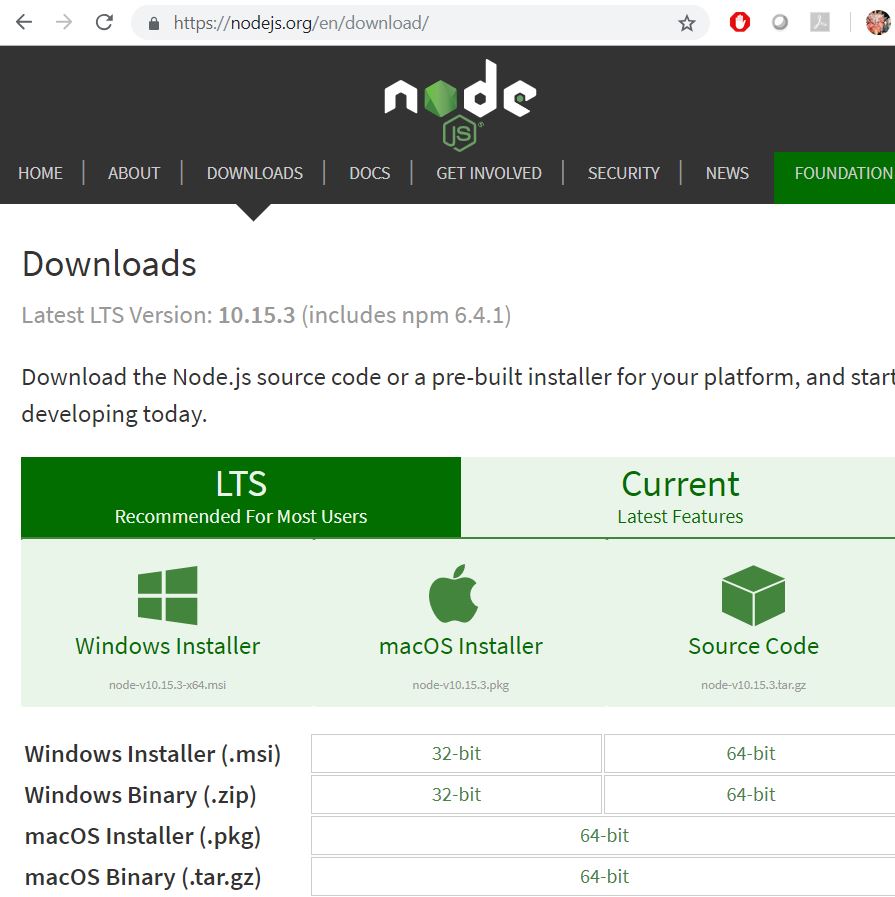Image resolution: width=895 pixels, height=897 pixels.
Task: Download the 64-bit Windows Installer (.msi)
Action: click(x=750, y=753)
